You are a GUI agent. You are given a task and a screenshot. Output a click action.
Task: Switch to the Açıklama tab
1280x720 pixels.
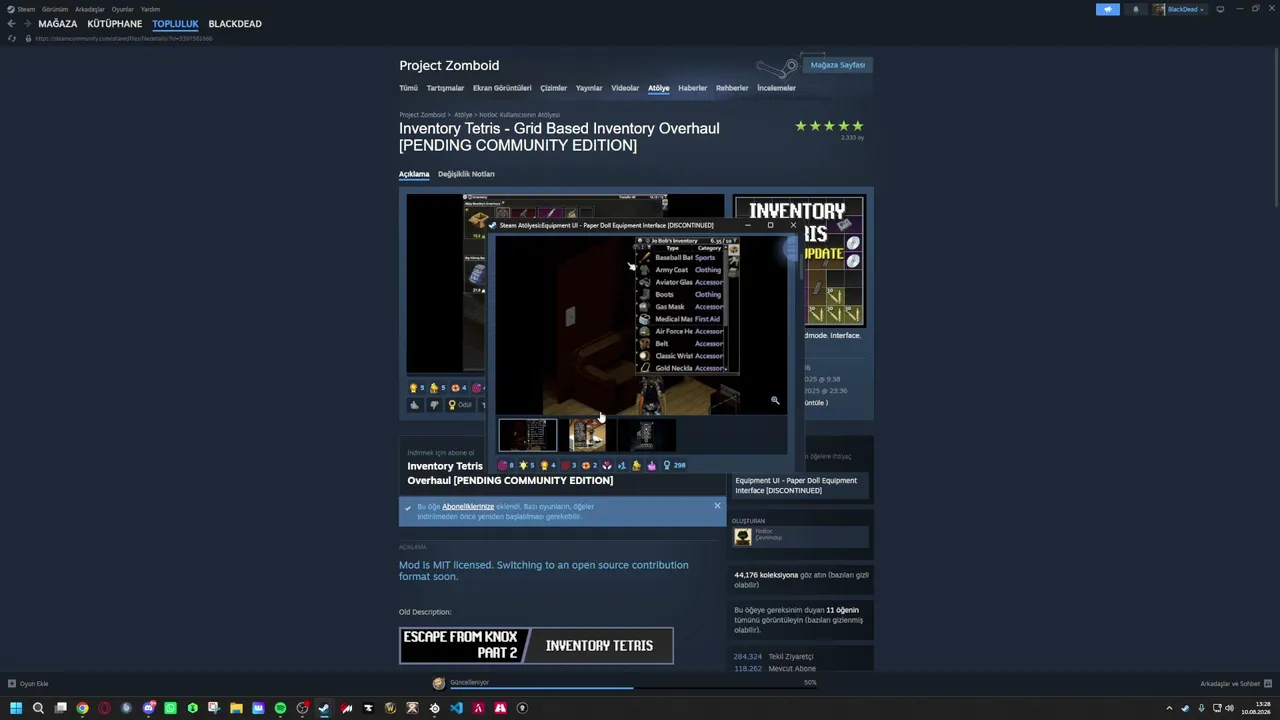[x=414, y=174]
